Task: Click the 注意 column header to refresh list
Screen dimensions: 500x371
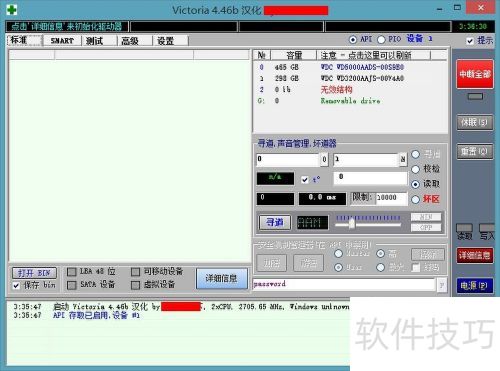Action: point(373,55)
